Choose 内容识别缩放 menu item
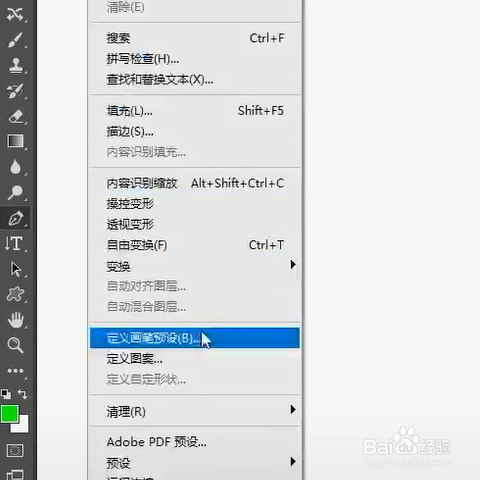 pyautogui.click(x=195, y=183)
